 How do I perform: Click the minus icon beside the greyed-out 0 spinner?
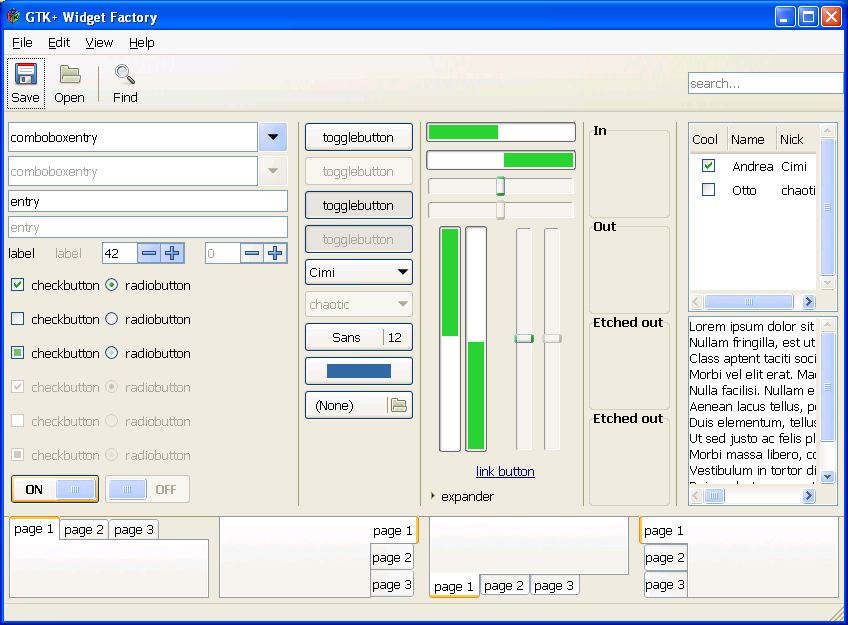tap(251, 253)
